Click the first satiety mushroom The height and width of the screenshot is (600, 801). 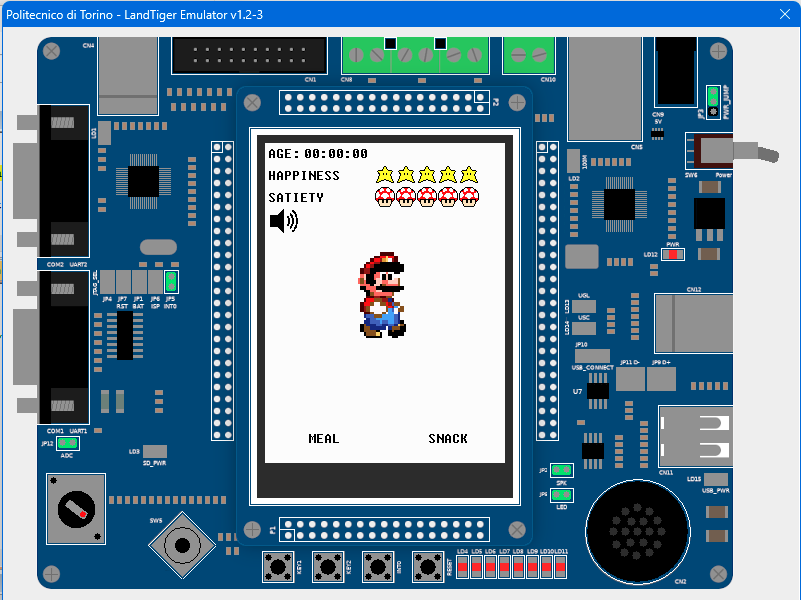[385, 197]
